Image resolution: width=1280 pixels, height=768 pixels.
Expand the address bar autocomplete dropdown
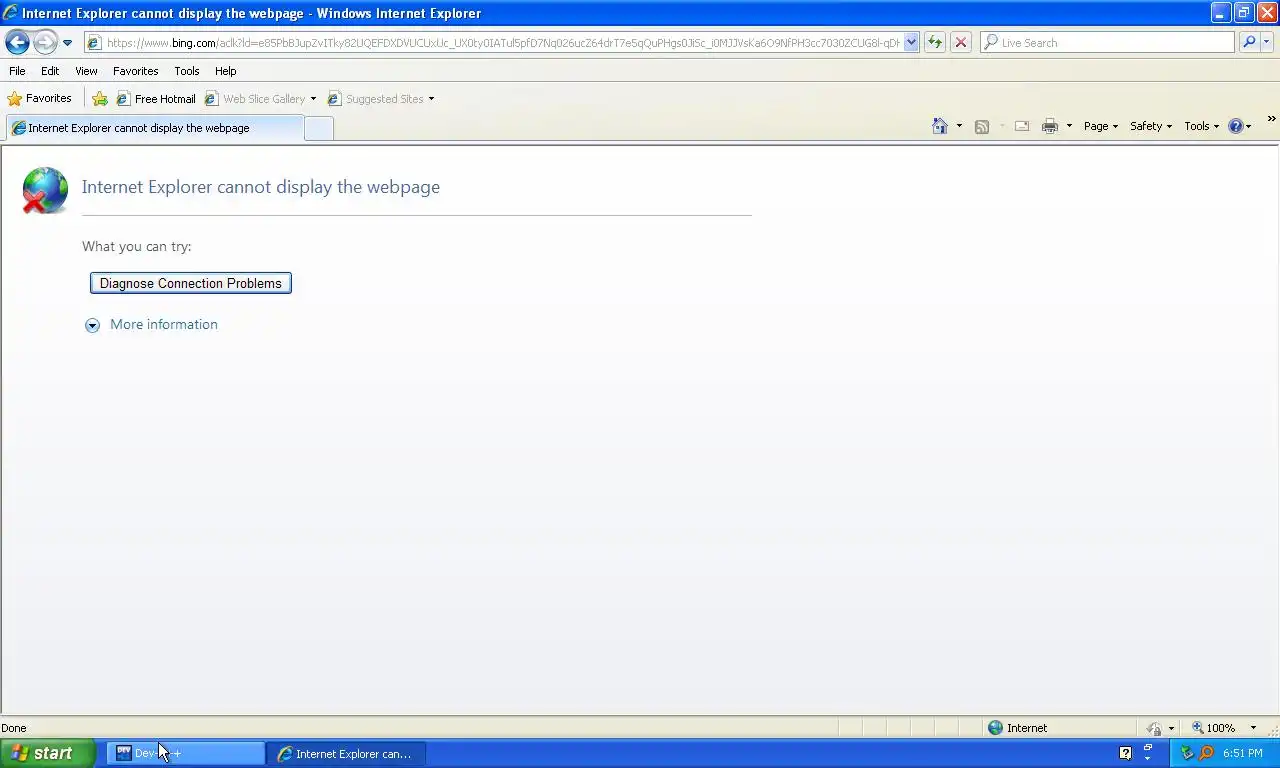911,42
